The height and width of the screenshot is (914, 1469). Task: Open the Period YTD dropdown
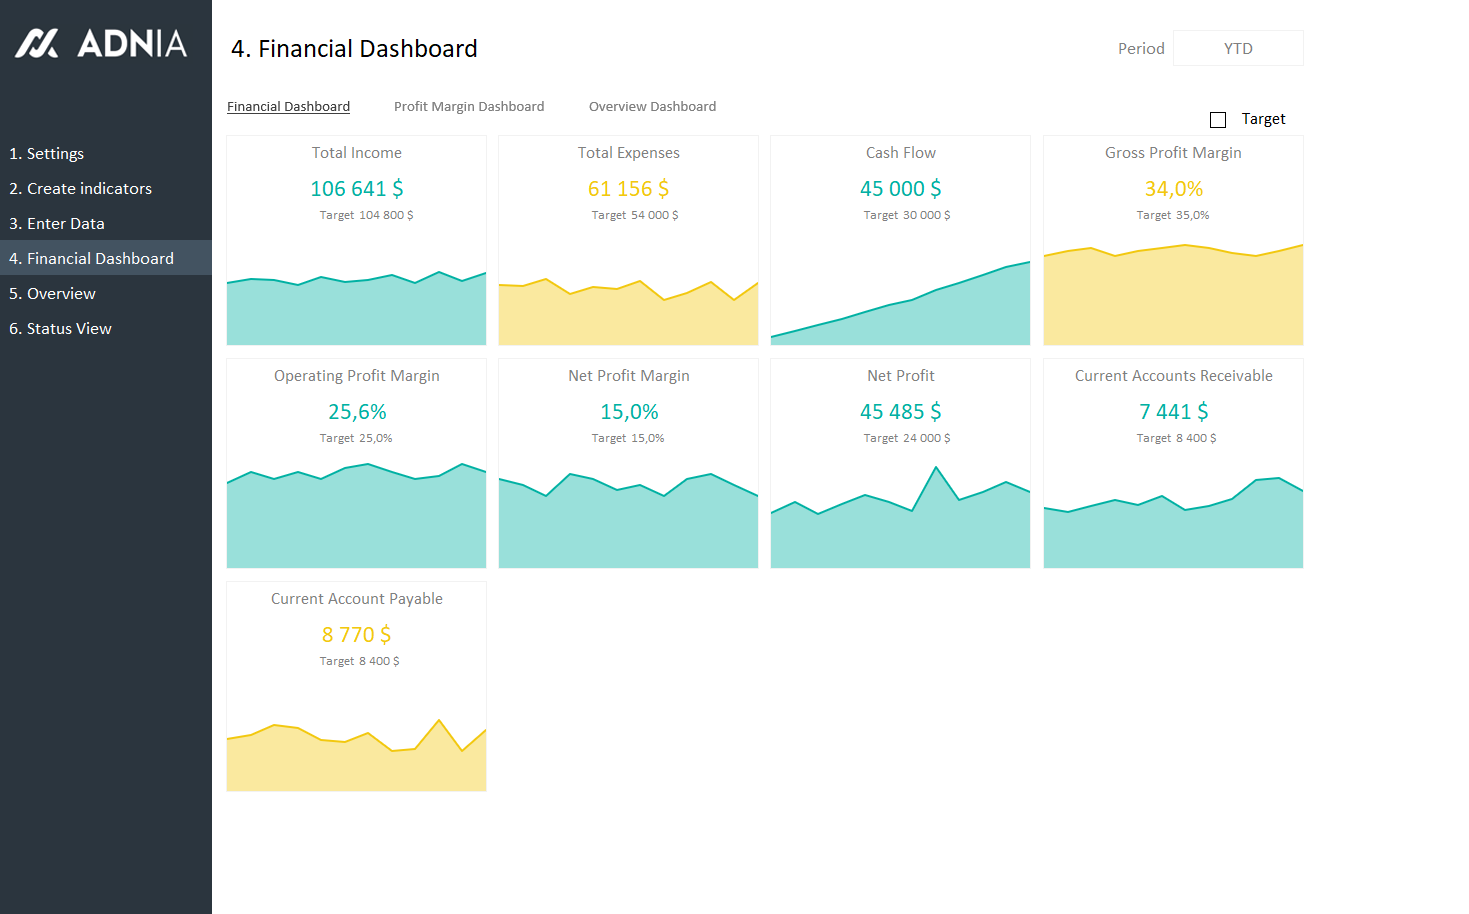[x=1238, y=48]
